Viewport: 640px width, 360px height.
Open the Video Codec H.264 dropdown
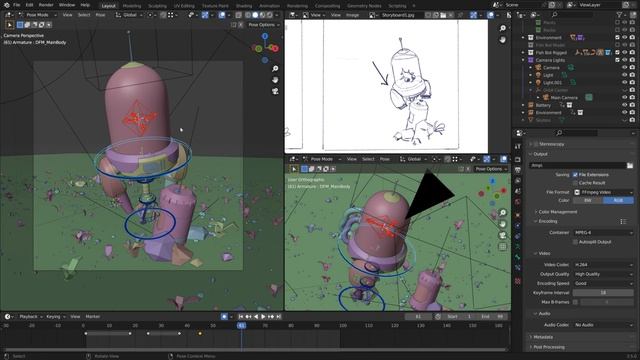[x=604, y=265]
